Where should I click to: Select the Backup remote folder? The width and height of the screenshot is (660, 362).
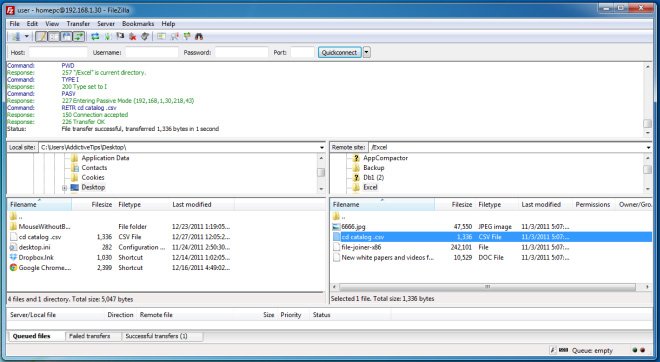coord(373,168)
